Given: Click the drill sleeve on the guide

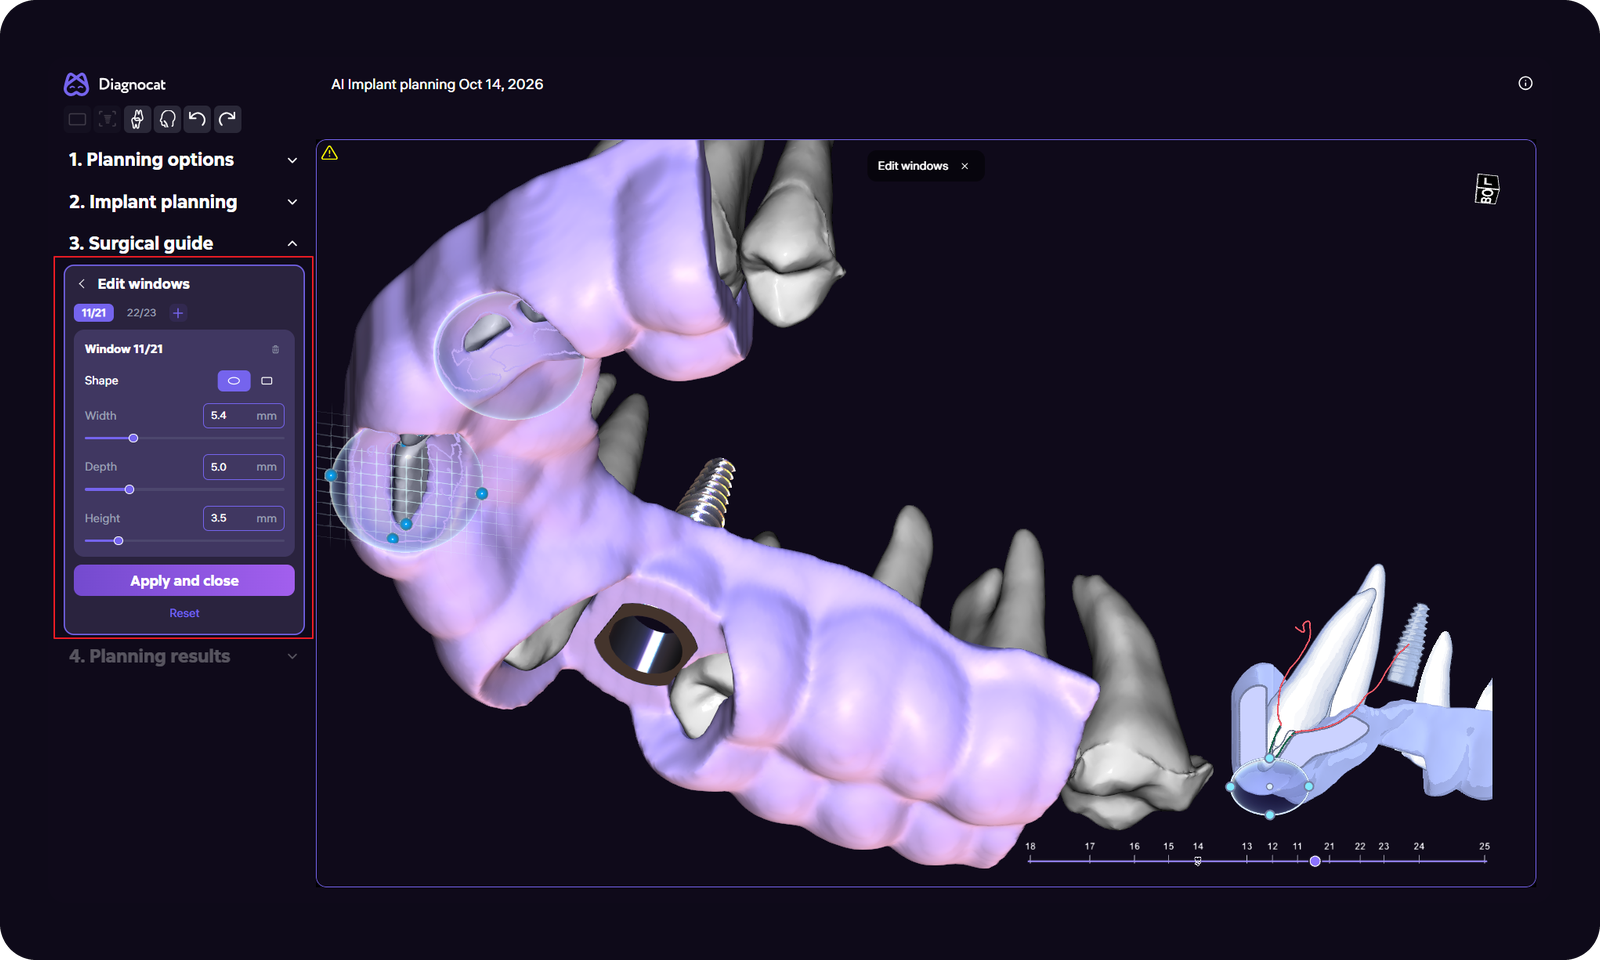Looking at the screenshot, I should coord(646,645).
